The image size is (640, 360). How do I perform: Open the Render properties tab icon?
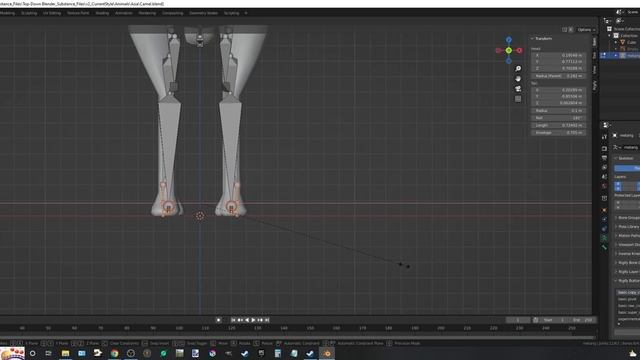point(604,148)
